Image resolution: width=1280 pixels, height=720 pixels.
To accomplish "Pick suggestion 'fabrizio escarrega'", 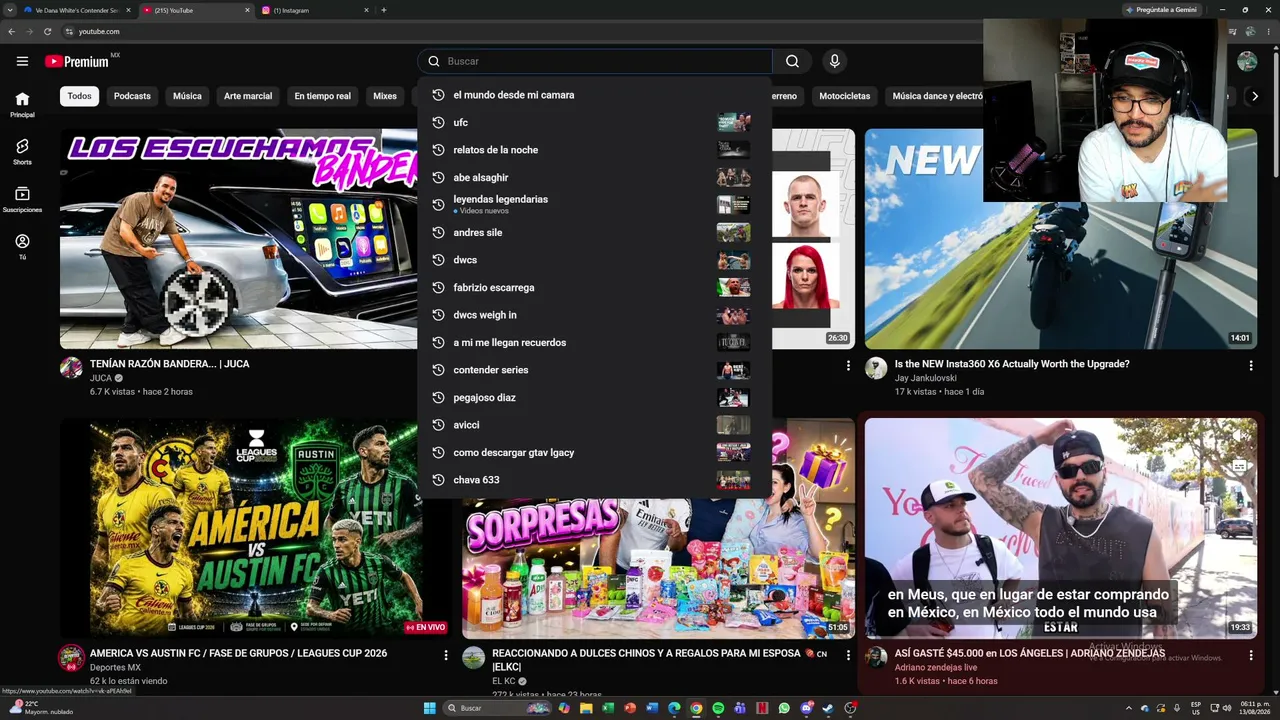I will click(595, 287).
